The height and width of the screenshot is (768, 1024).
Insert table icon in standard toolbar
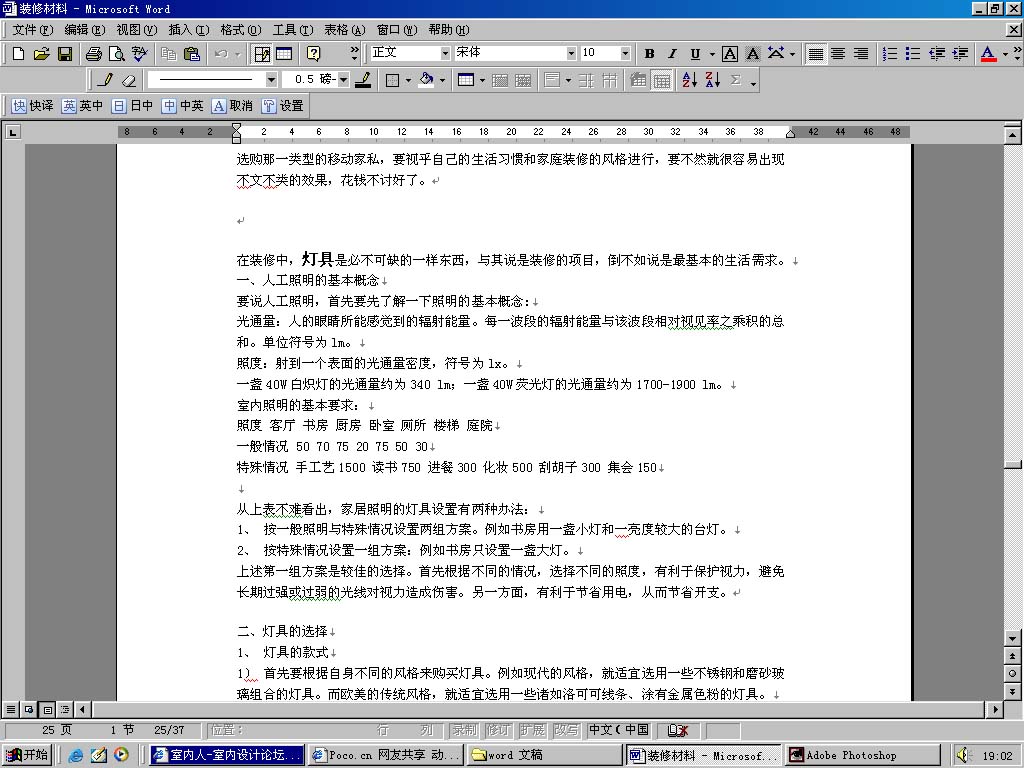click(284, 54)
